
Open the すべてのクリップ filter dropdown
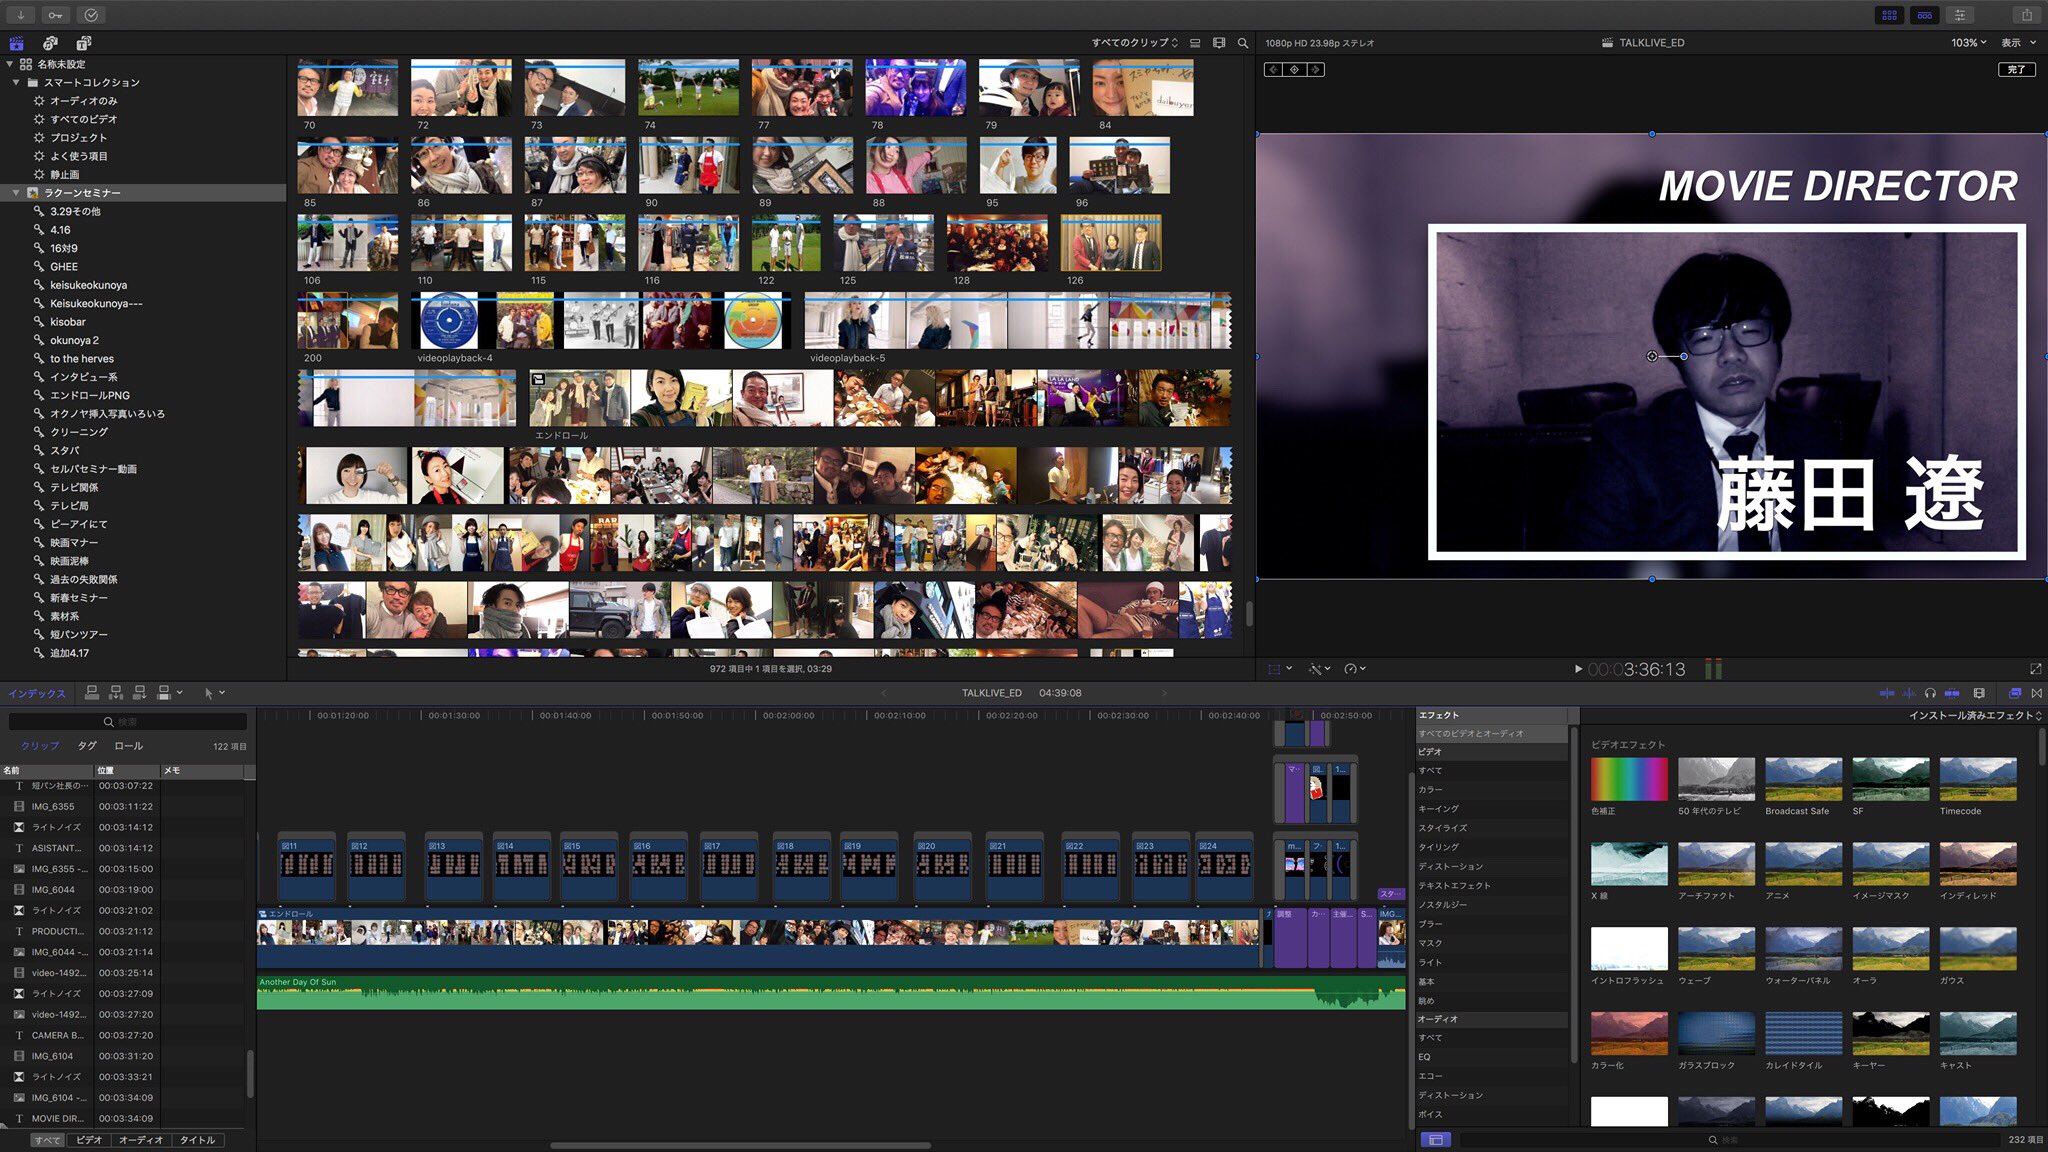pos(1134,43)
